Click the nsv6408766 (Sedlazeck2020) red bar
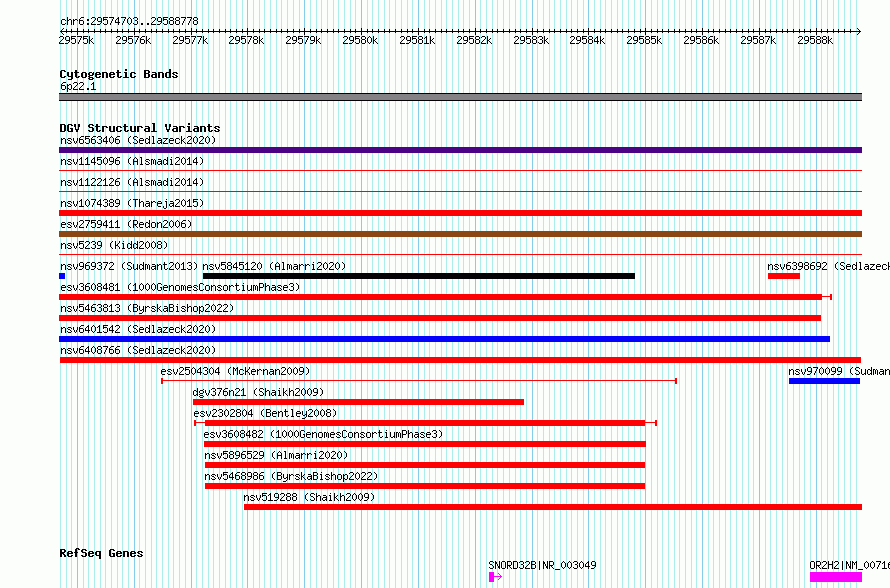890x588 pixels. tap(460, 360)
